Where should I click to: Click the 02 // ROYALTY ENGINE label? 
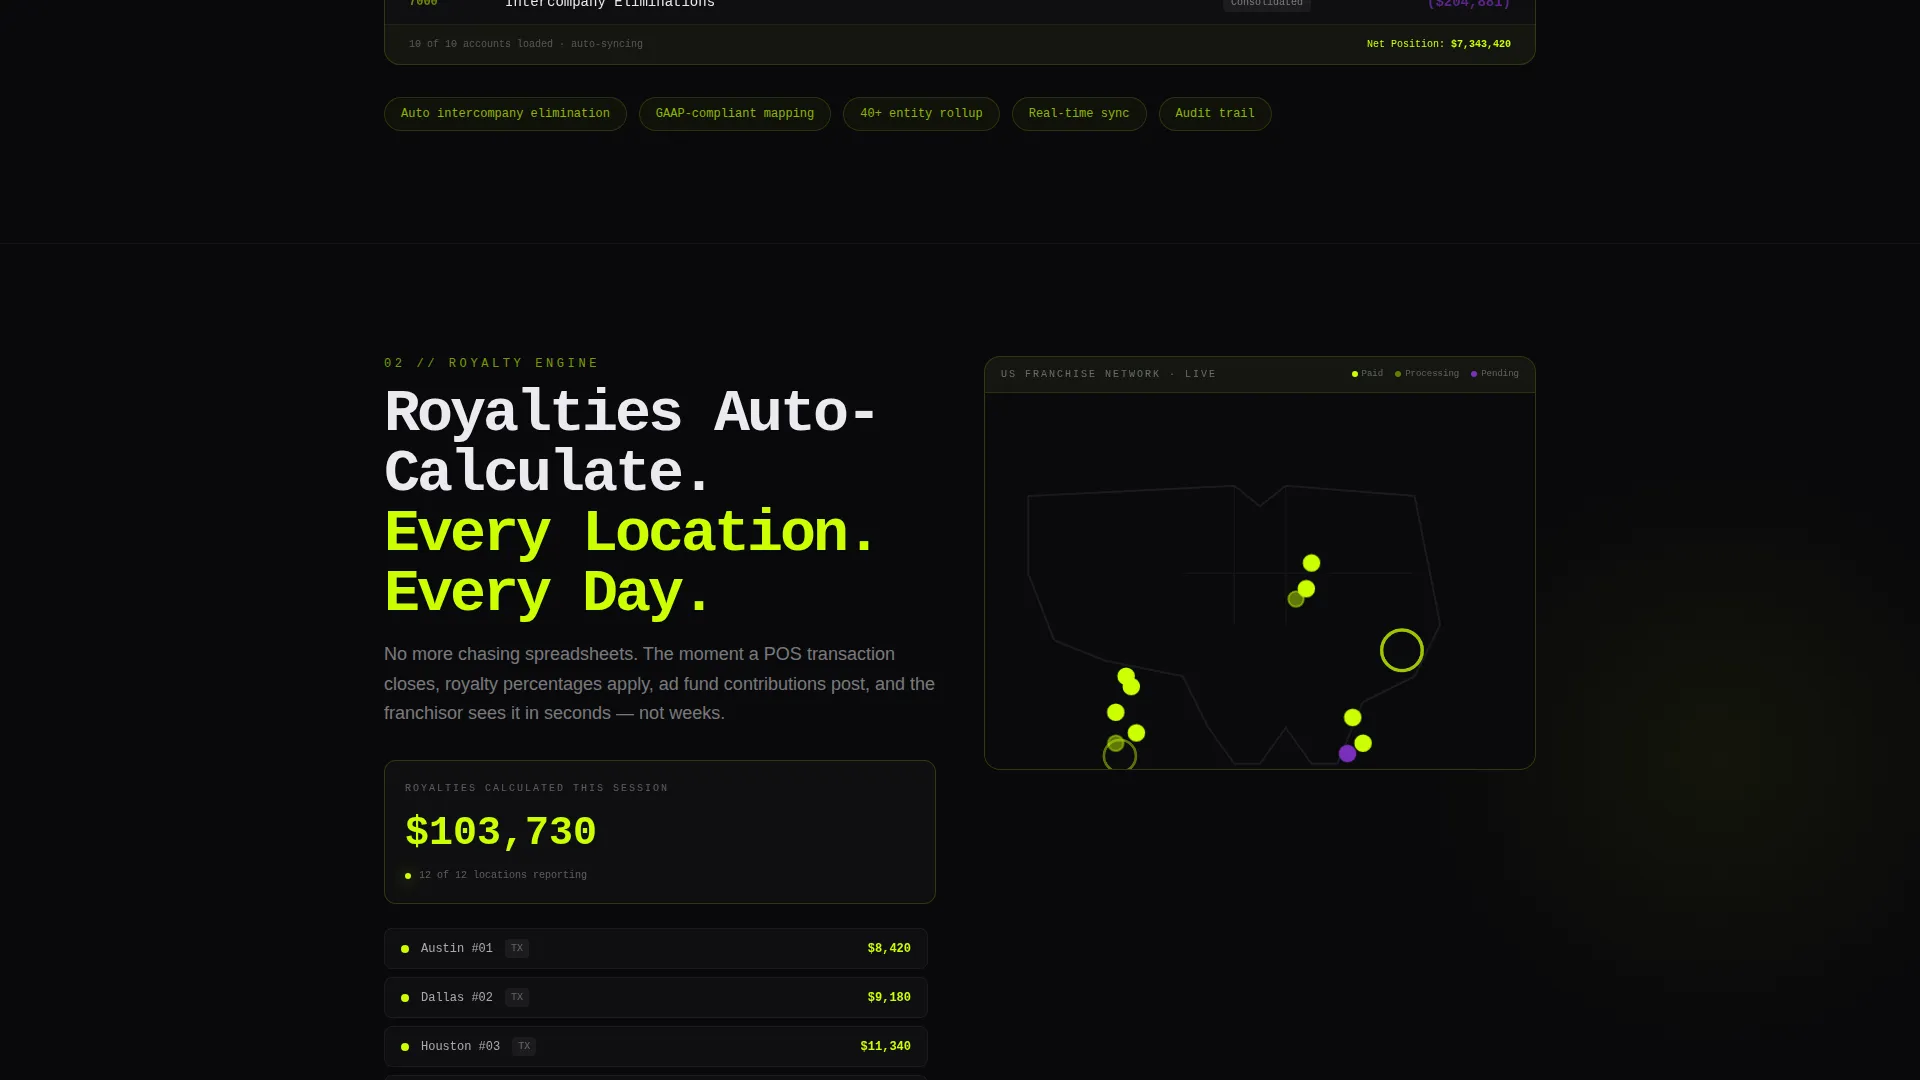tap(491, 363)
